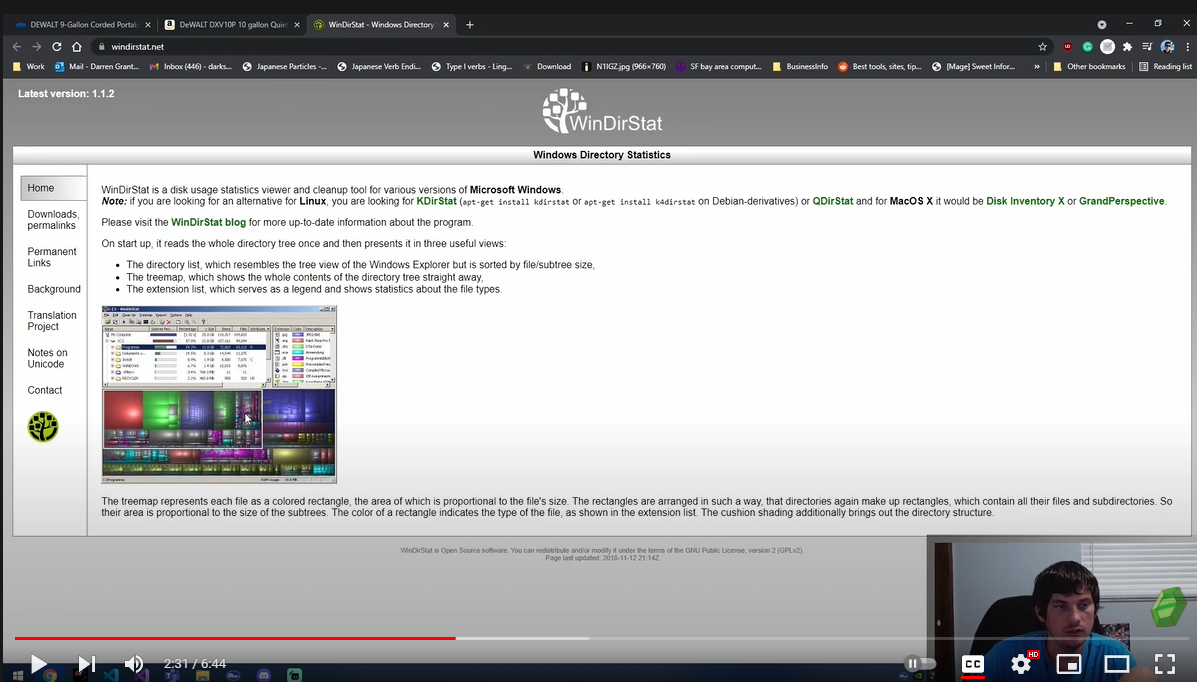The image size is (1197, 682).
Task: Open SF bay area comput... bookmark
Action: 718,66
